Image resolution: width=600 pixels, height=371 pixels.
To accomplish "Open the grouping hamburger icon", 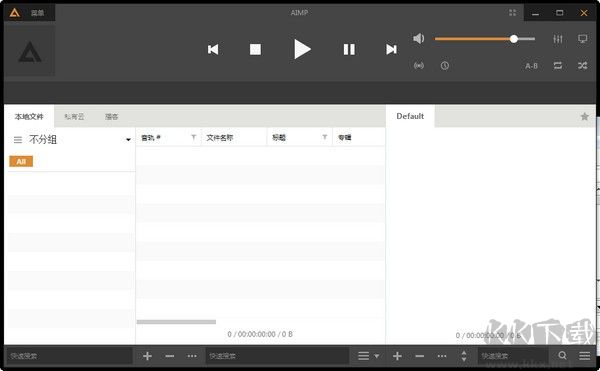I will [18, 140].
